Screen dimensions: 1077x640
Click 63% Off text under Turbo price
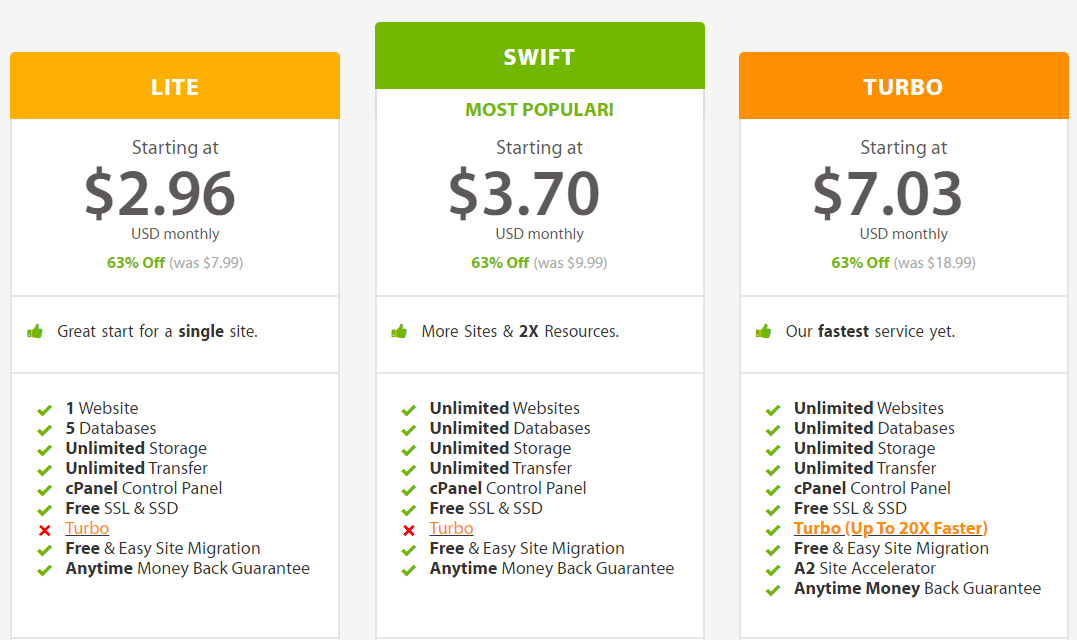860,263
